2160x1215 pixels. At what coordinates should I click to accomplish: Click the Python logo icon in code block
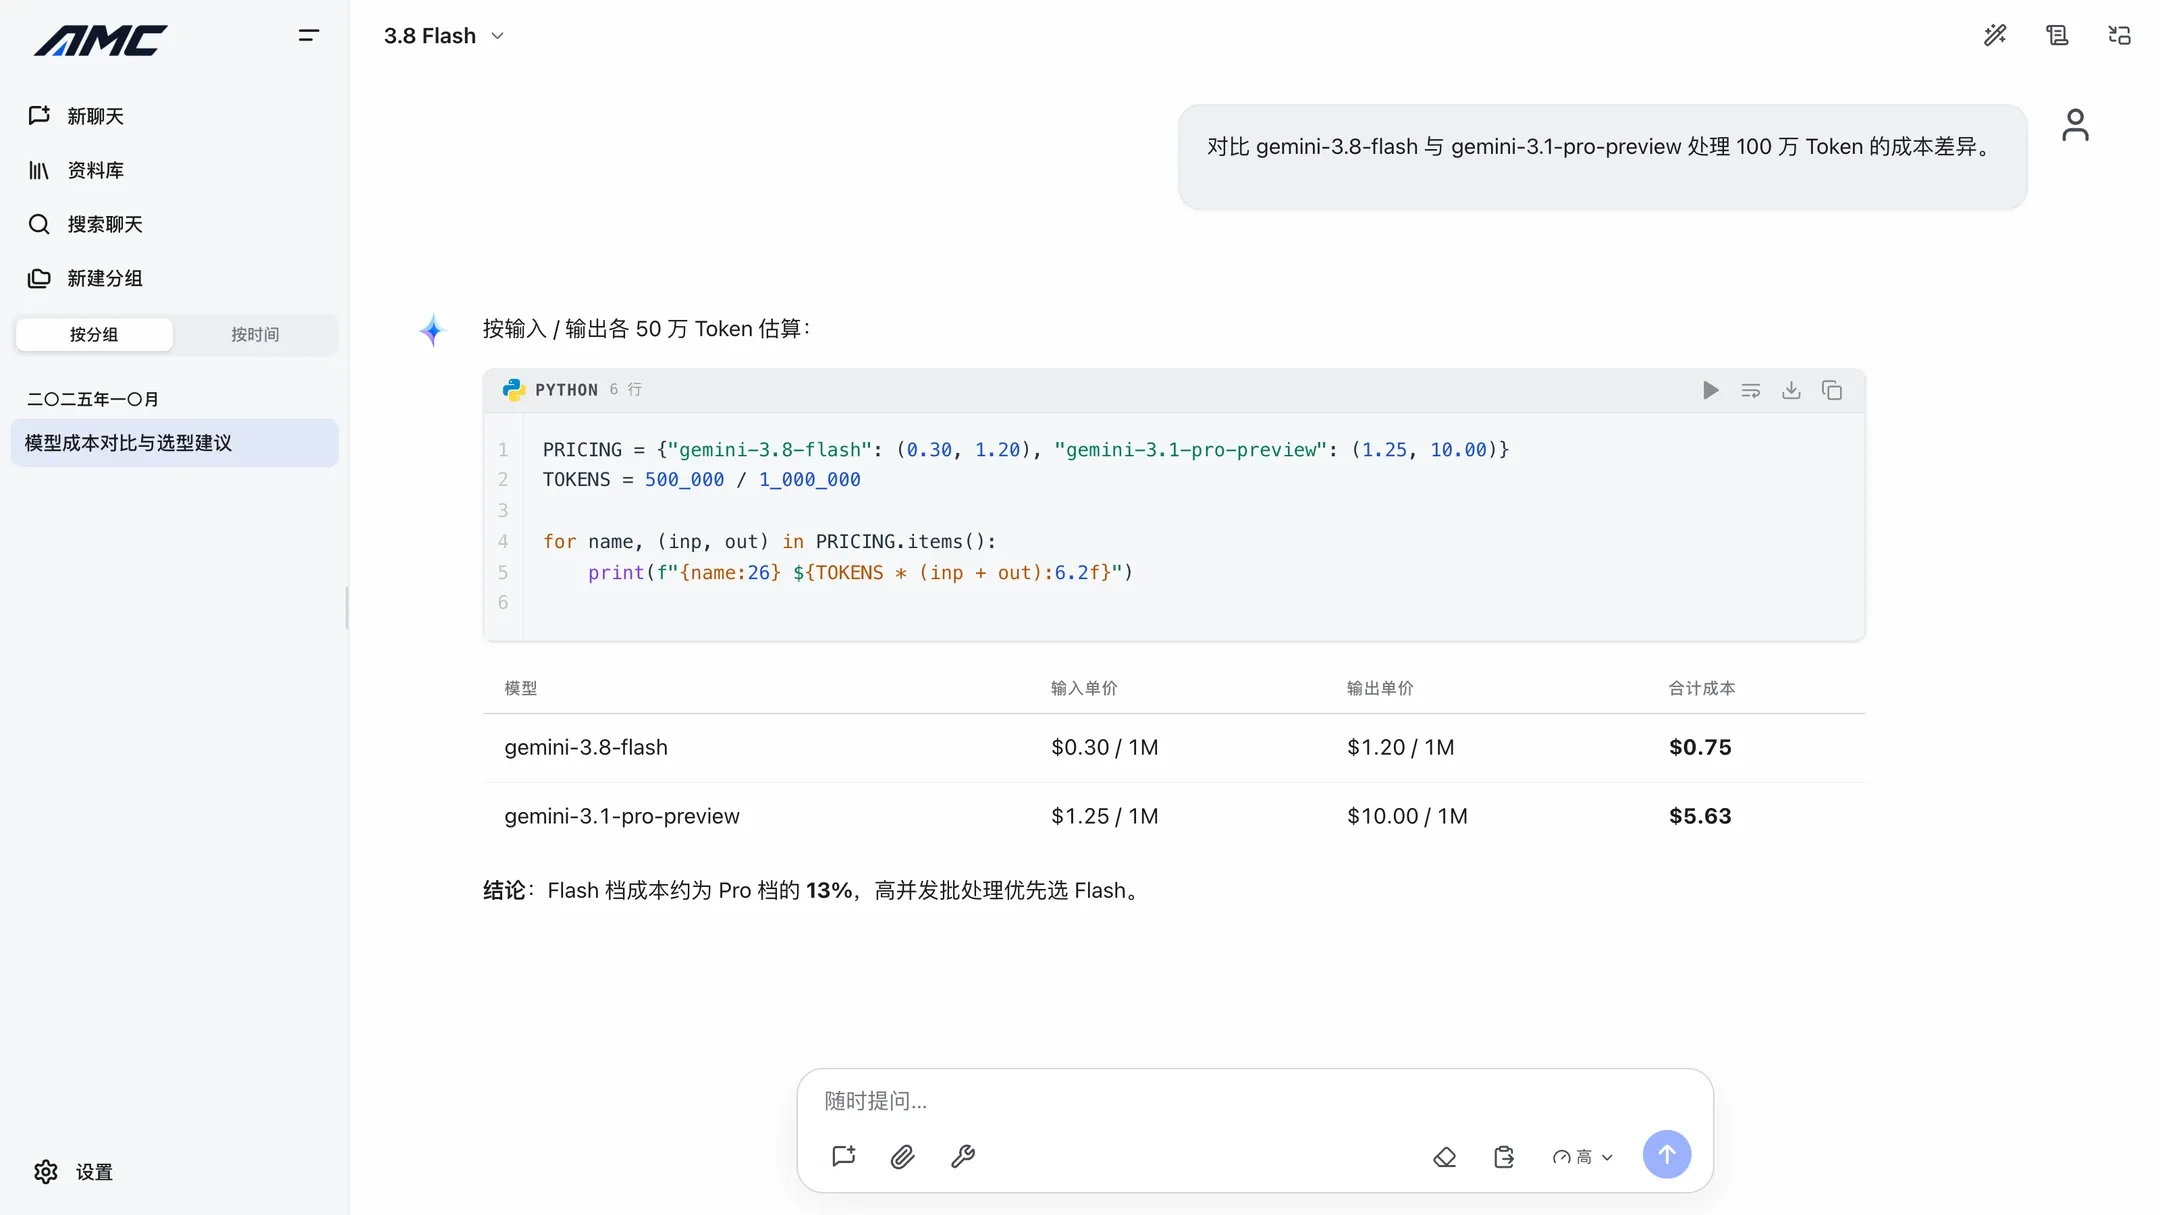tap(514, 390)
